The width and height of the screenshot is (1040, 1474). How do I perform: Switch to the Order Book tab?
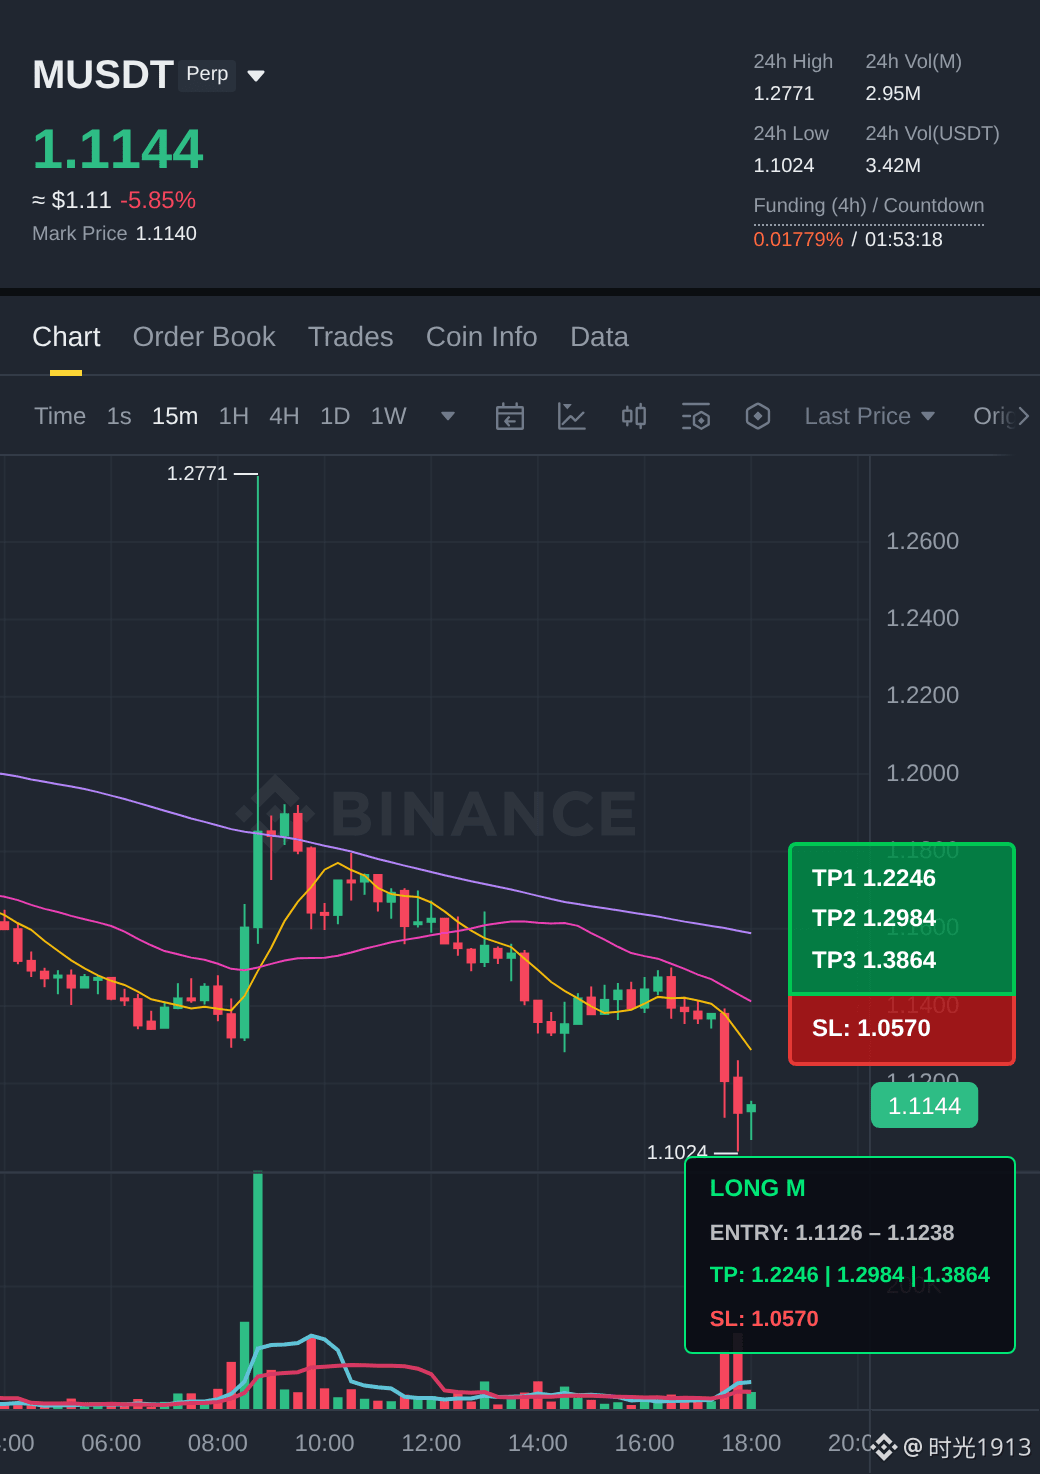click(204, 337)
